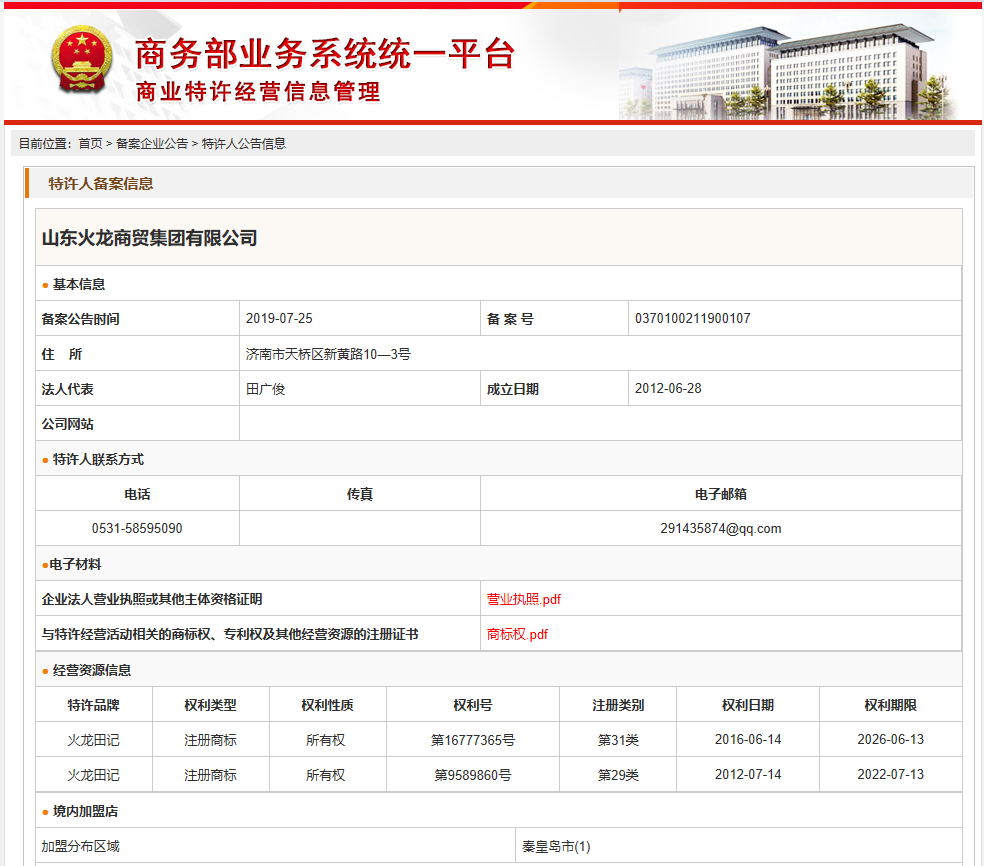Select trademark number 第16777365号
The height and width of the screenshot is (866, 984).
point(473,740)
